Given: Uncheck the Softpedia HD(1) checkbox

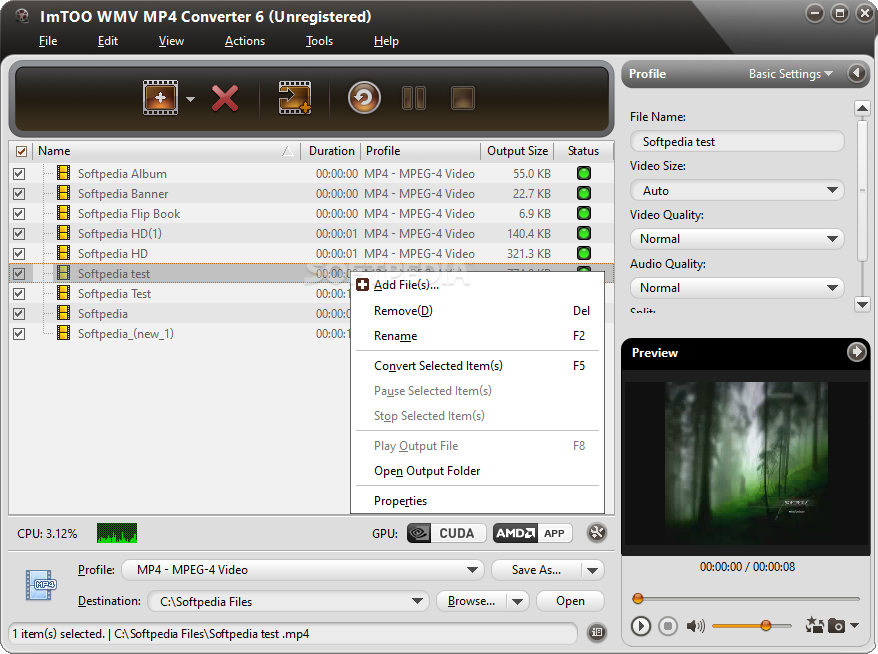Looking at the screenshot, I should (x=19, y=233).
